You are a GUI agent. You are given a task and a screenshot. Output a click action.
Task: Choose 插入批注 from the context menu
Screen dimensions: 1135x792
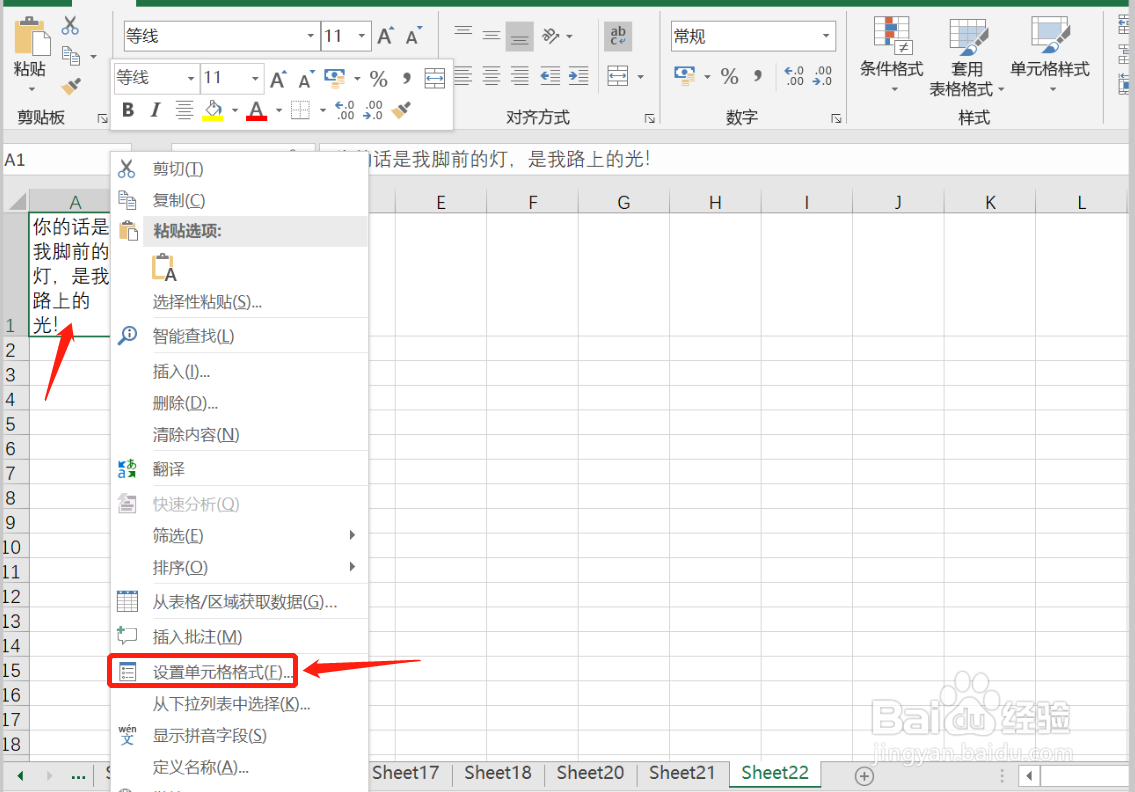tap(239, 636)
